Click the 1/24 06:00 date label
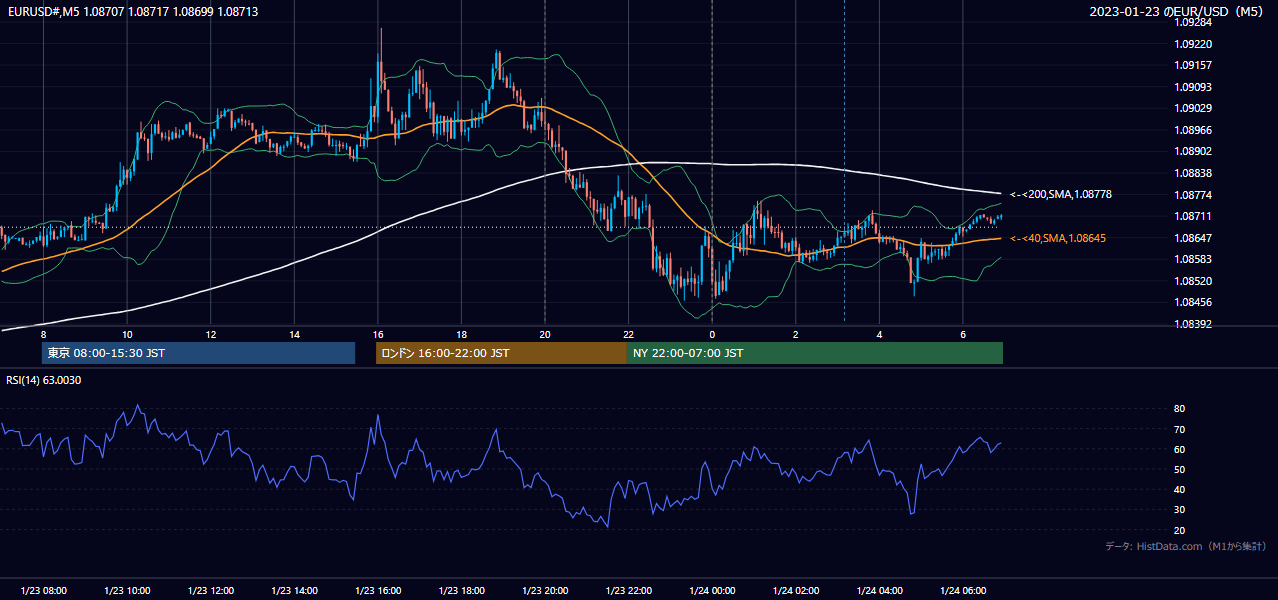 point(963,591)
